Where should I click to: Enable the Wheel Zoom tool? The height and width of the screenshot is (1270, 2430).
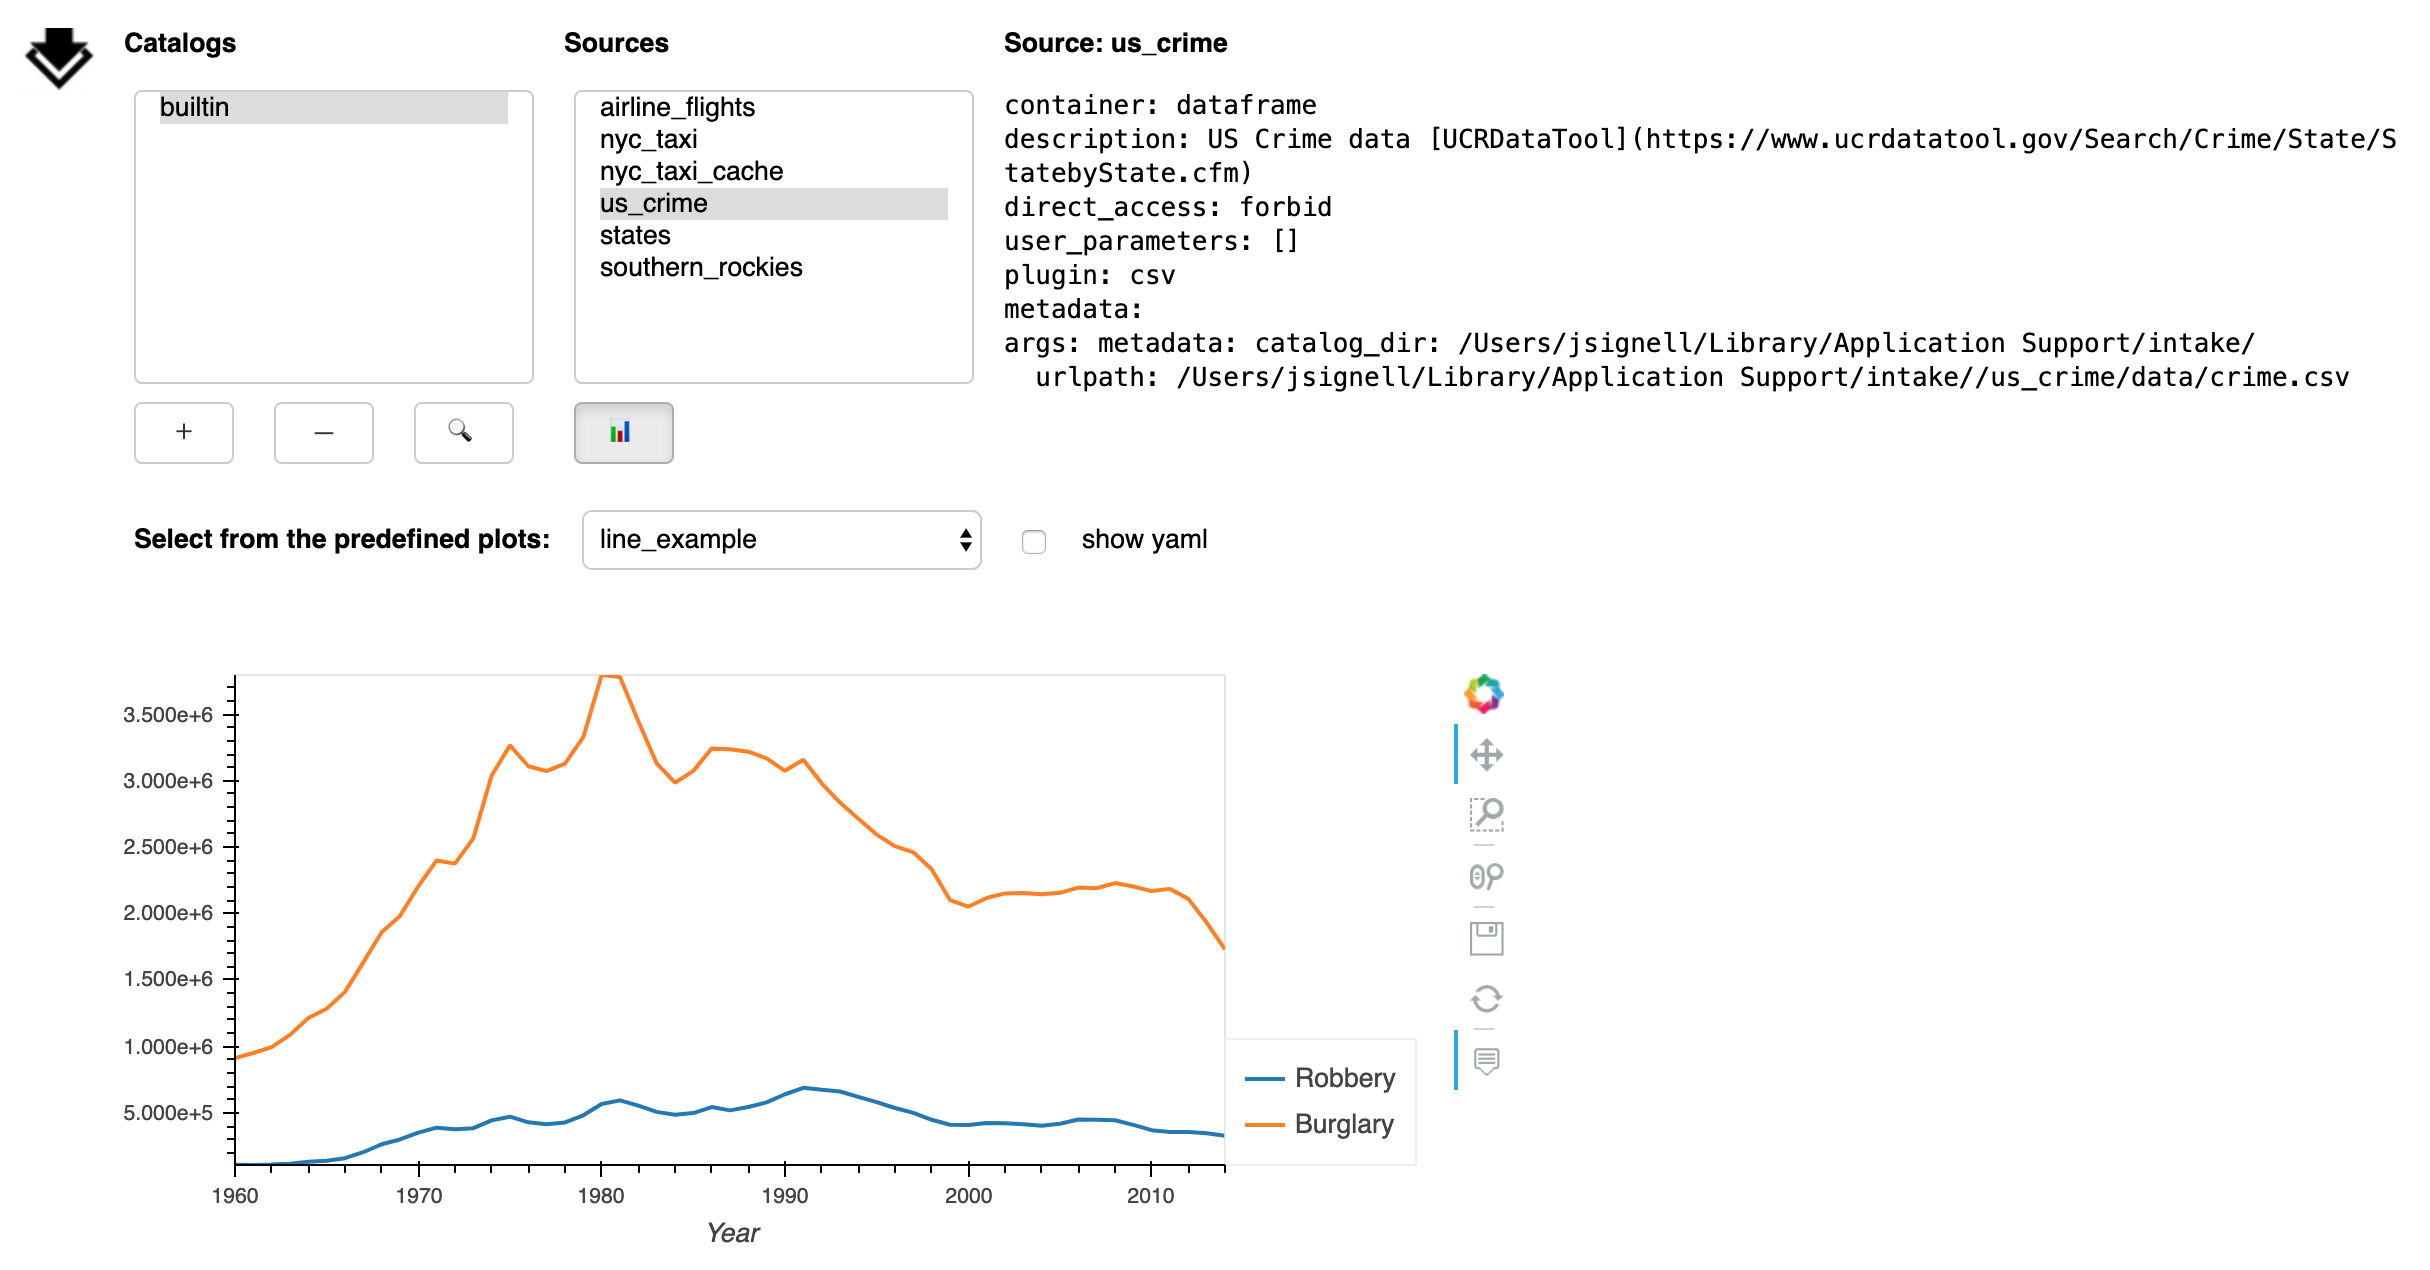pyautogui.click(x=1486, y=877)
